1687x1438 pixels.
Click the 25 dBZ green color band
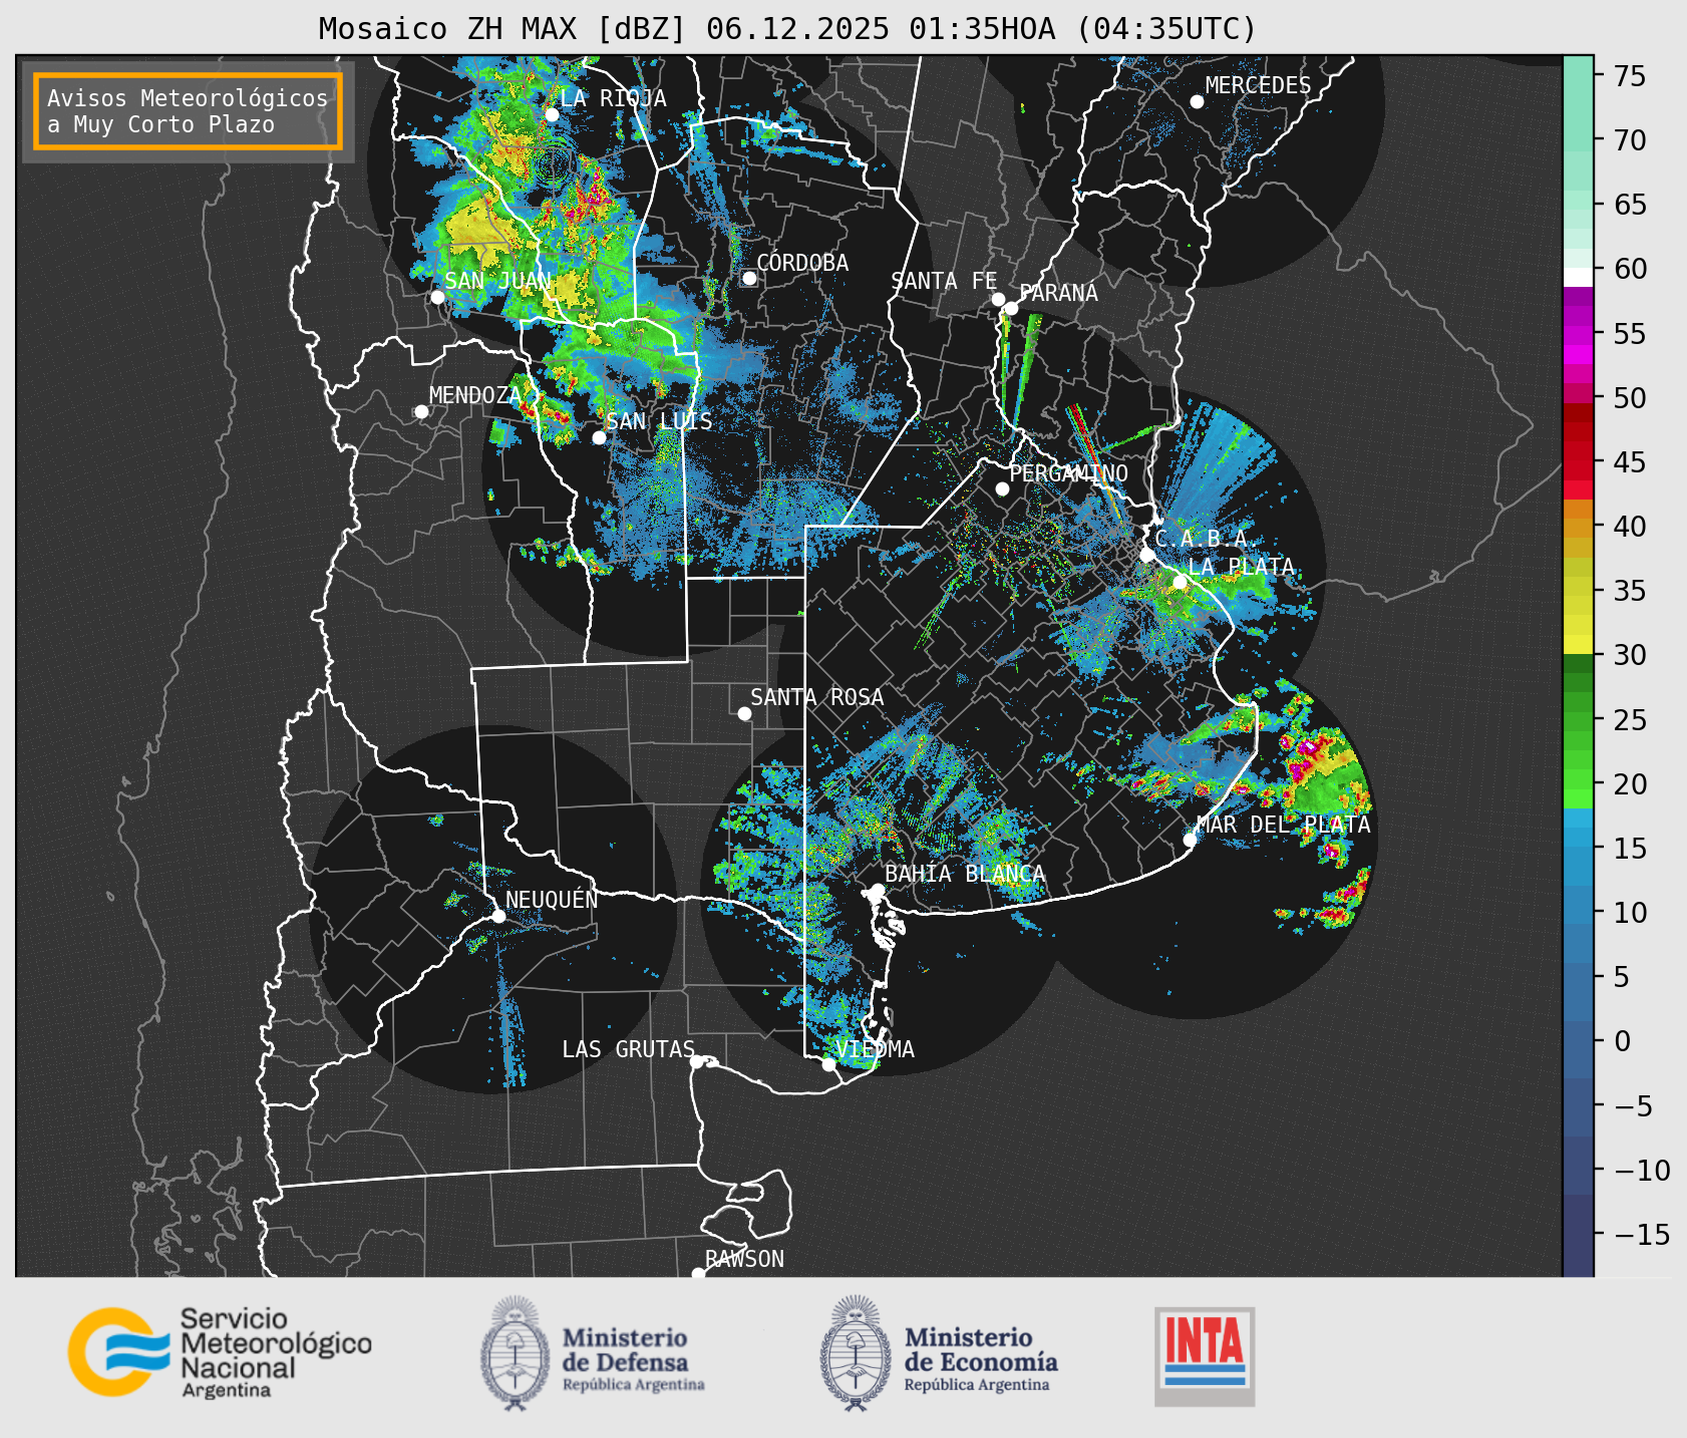[1578, 720]
